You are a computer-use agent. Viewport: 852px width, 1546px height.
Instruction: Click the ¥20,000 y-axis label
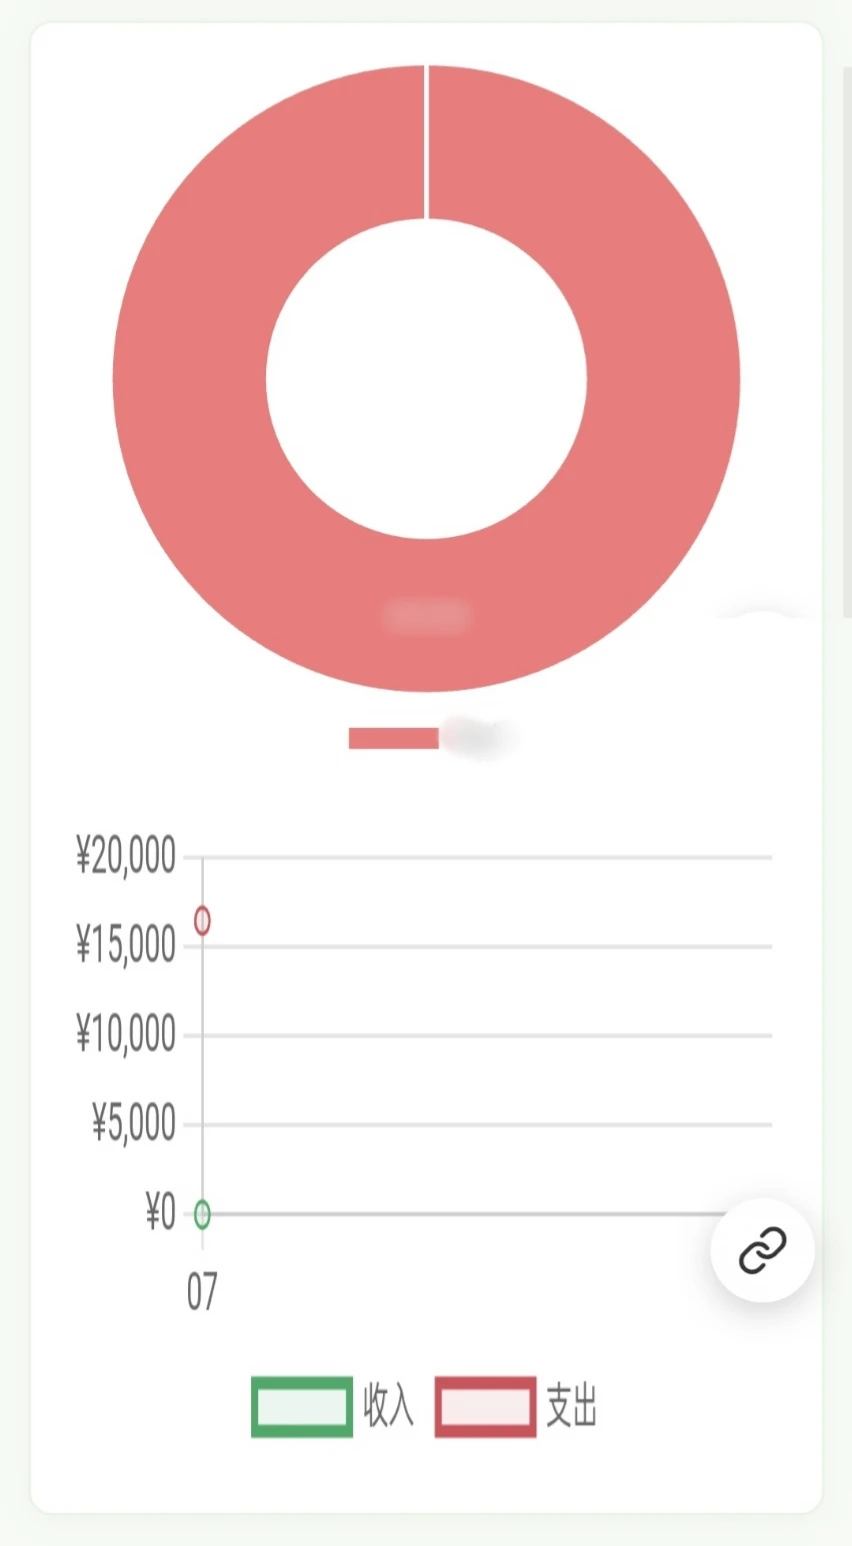126,856
